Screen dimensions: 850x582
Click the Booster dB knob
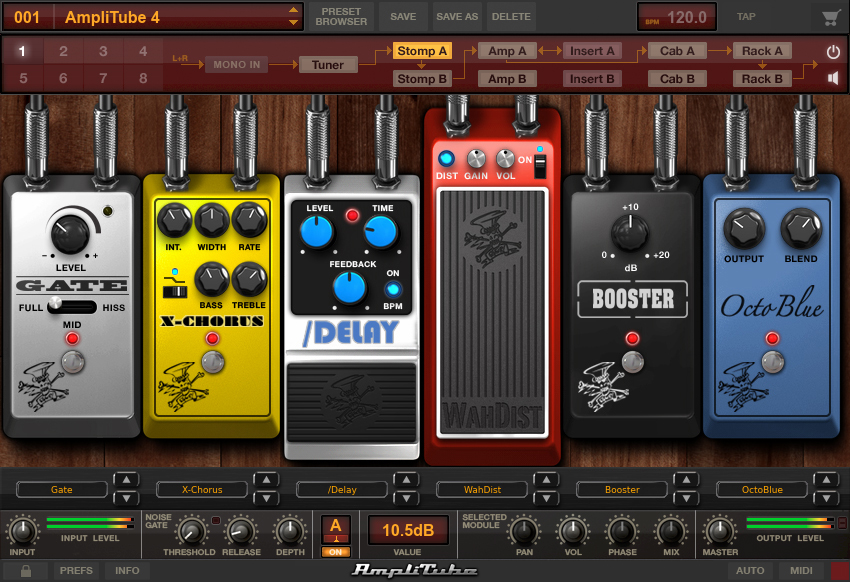(x=630, y=233)
